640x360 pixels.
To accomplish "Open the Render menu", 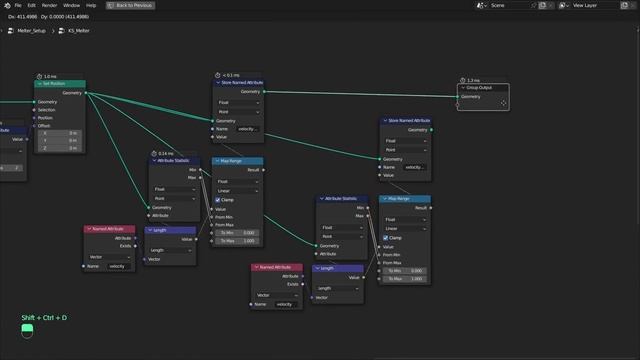I will [x=49, y=5].
